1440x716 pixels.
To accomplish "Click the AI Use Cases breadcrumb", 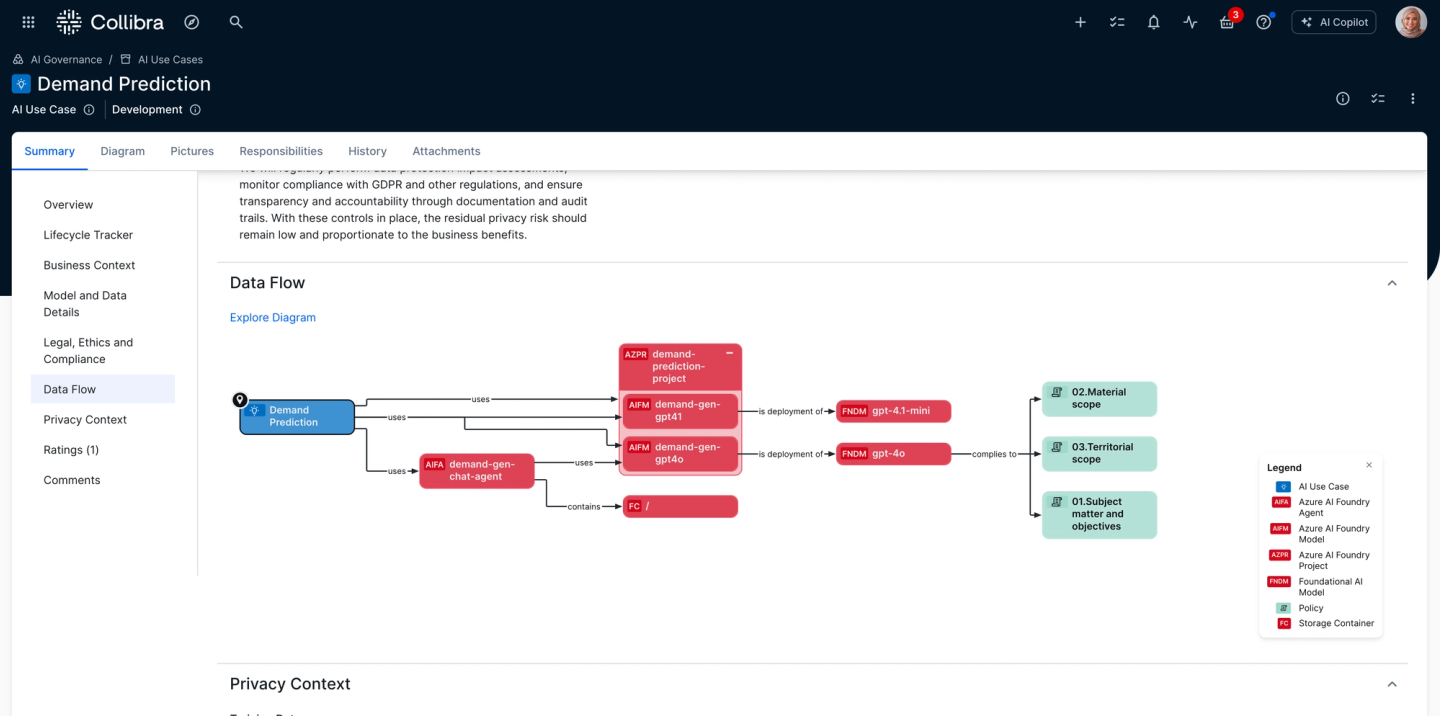I will pos(170,60).
